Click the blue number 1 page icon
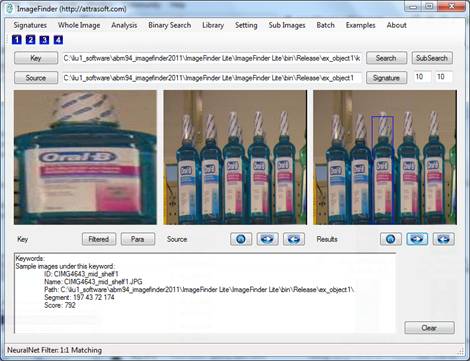 17,40
